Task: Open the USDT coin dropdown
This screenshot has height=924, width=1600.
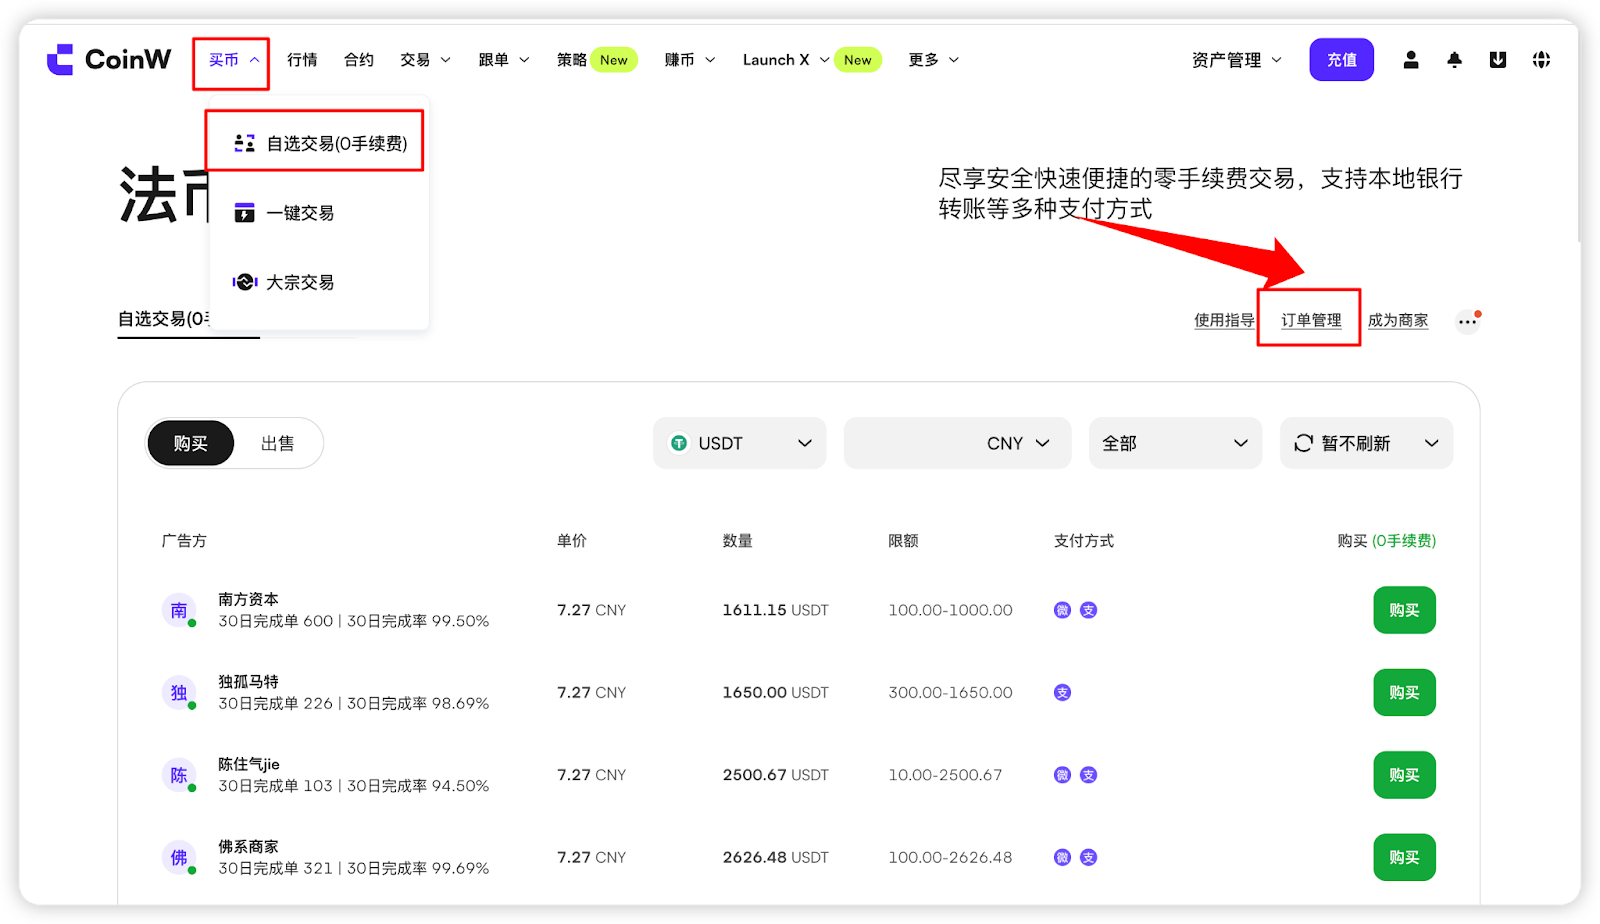Action: [x=740, y=443]
